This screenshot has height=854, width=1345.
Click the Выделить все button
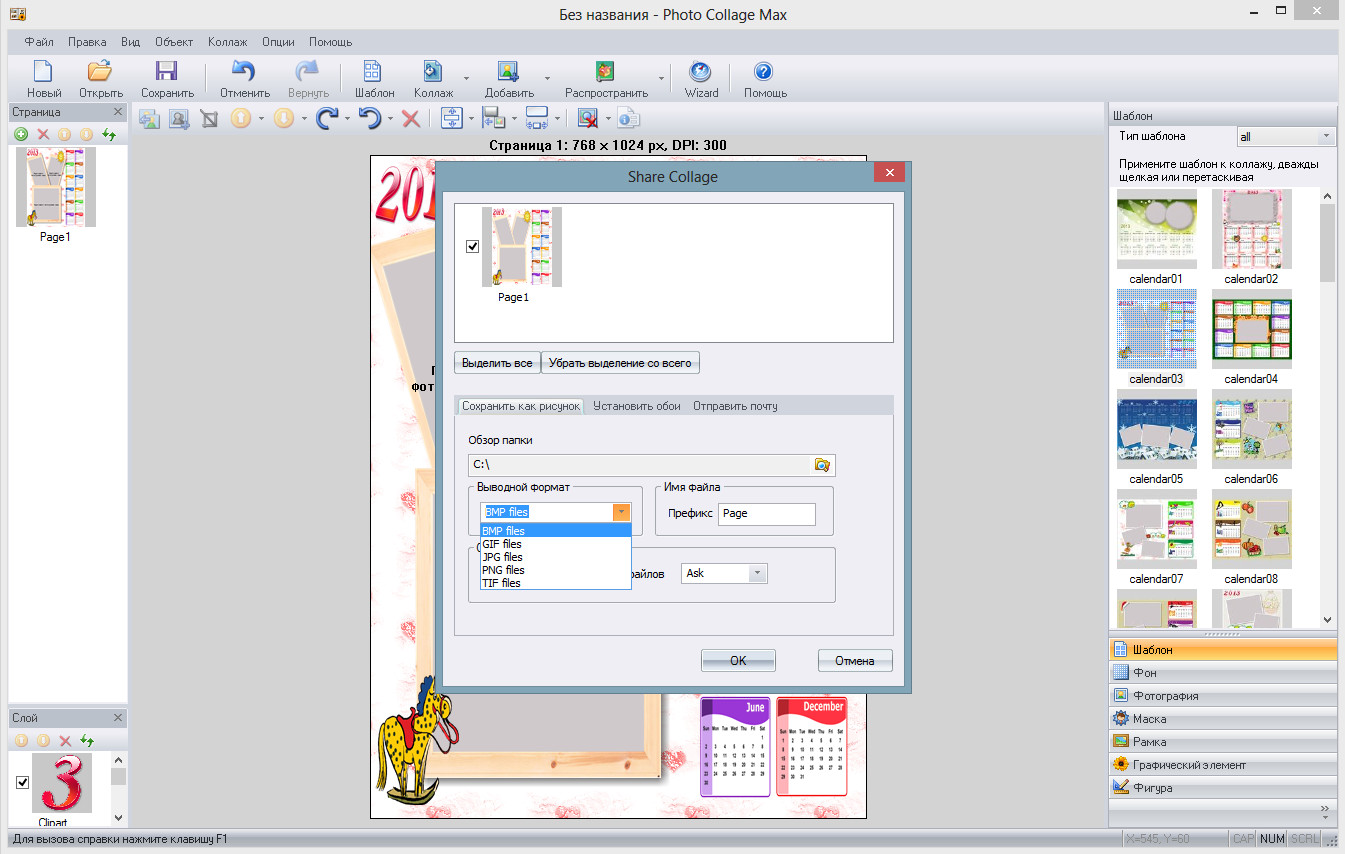[x=497, y=363]
